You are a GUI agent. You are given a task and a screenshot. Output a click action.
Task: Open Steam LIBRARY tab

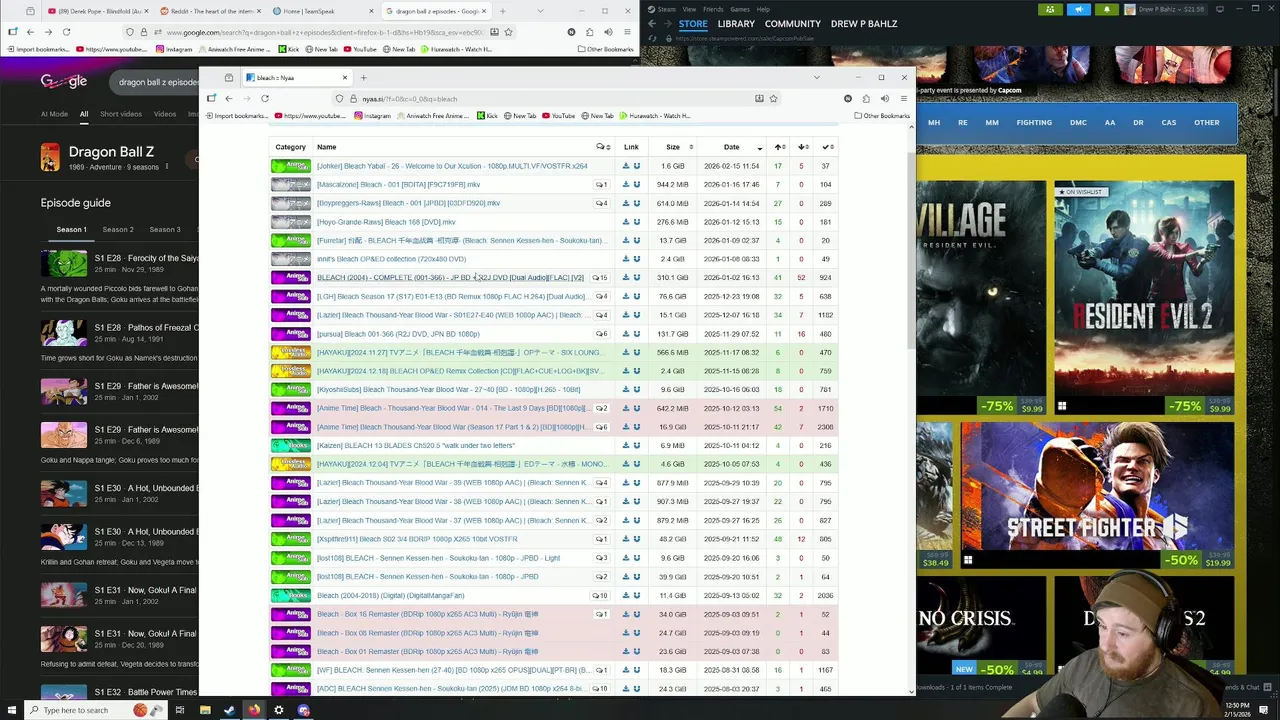[x=736, y=23]
